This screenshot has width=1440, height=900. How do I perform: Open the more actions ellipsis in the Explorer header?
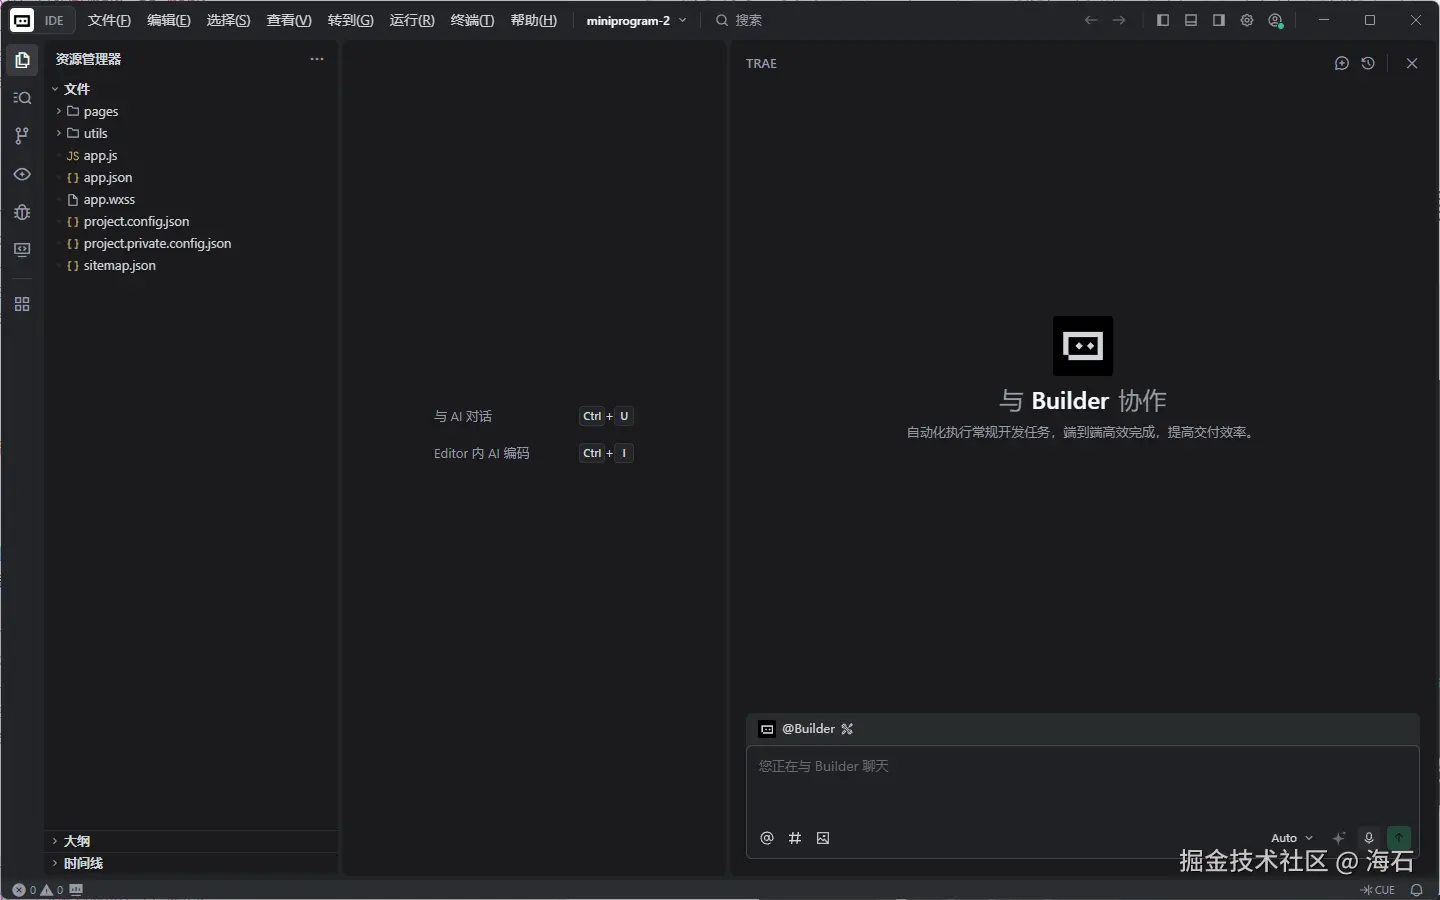pos(317,59)
